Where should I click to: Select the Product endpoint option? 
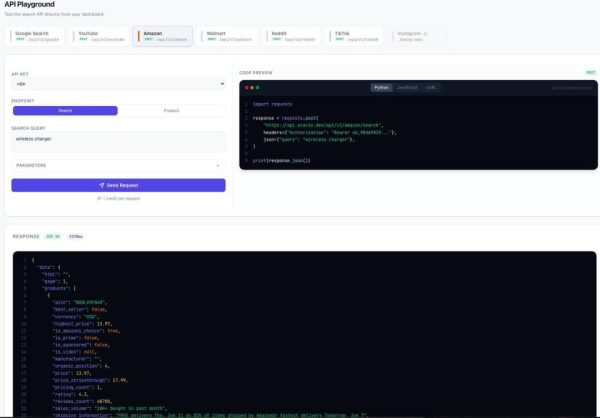click(x=171, y=111)
